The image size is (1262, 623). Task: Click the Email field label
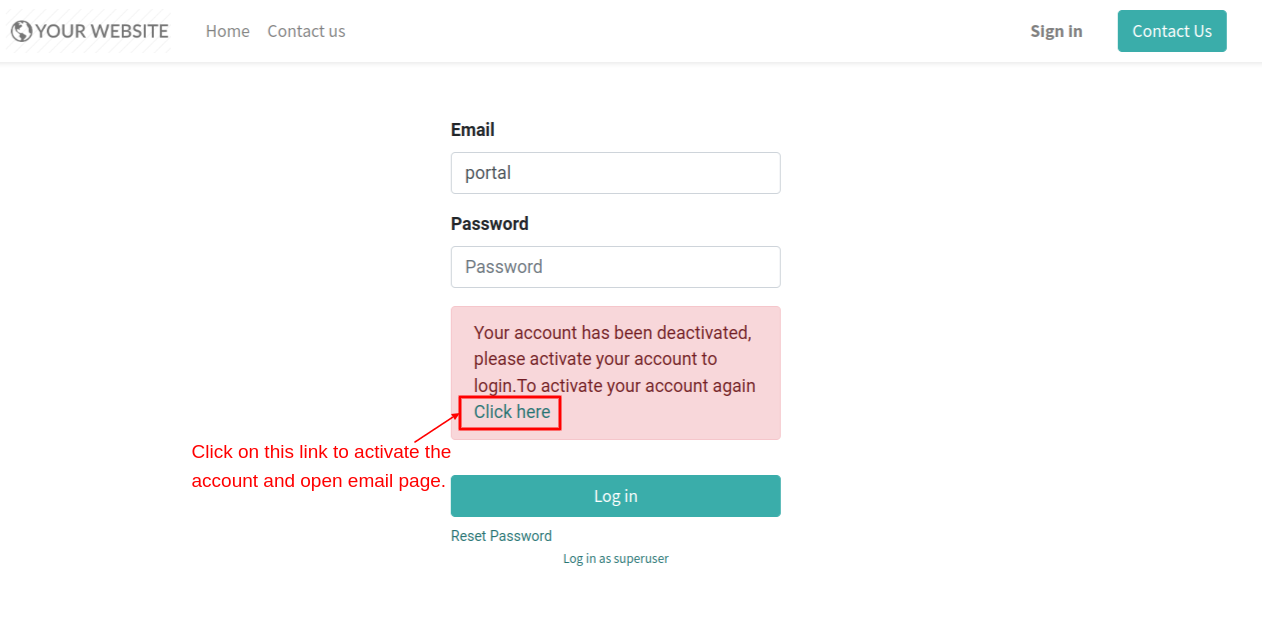[473, 130]
